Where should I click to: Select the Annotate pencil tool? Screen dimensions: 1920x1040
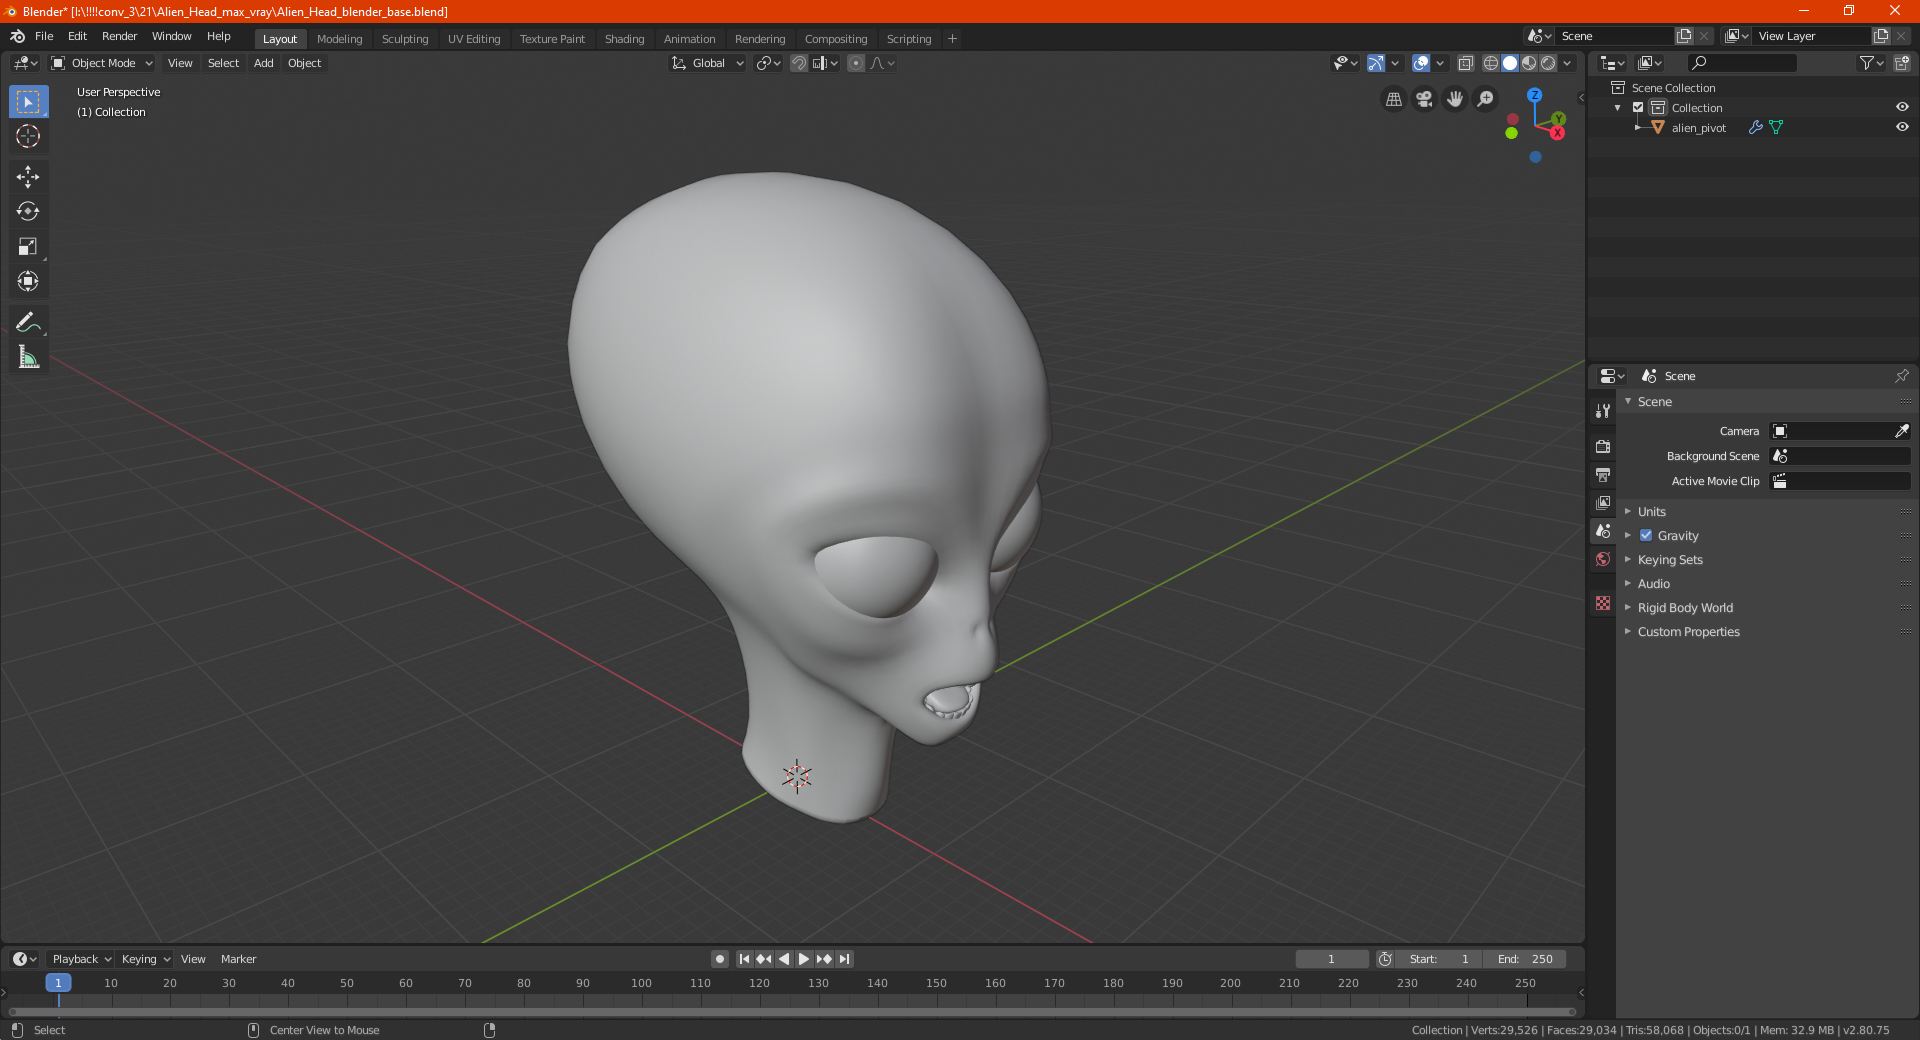tap(28, 322)
